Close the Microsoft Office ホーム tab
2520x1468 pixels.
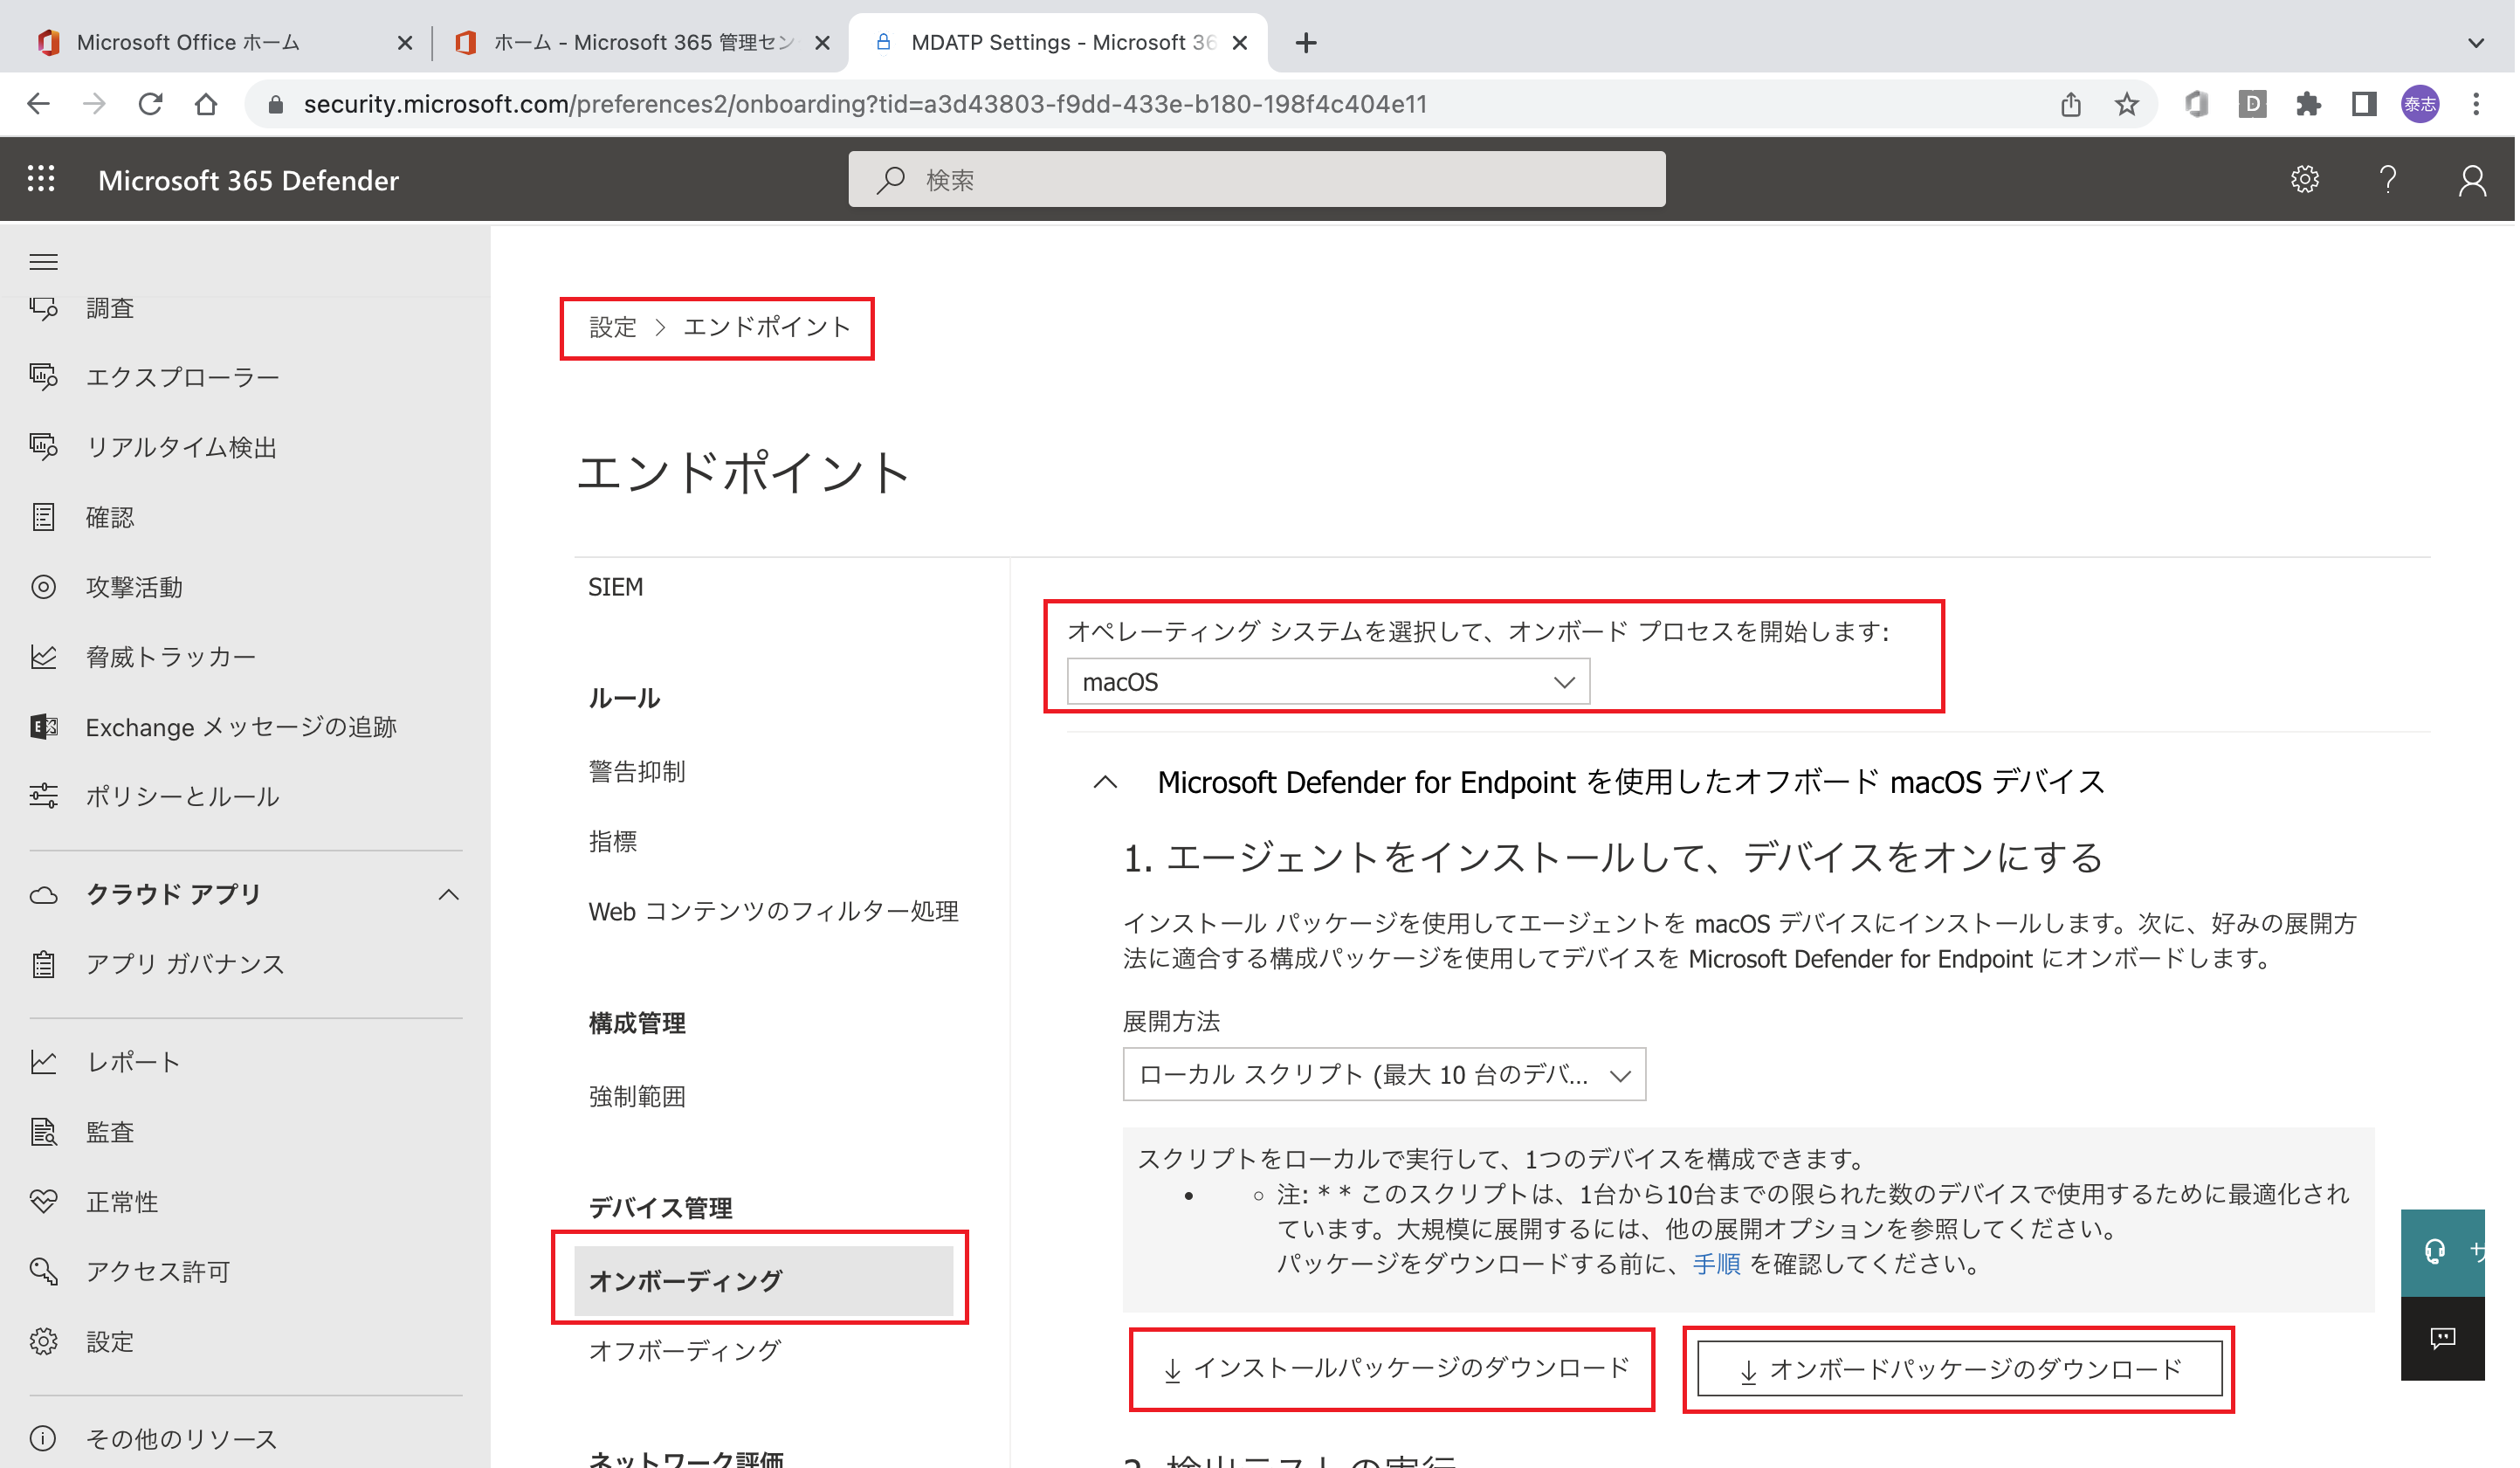[x=405, y=43]
